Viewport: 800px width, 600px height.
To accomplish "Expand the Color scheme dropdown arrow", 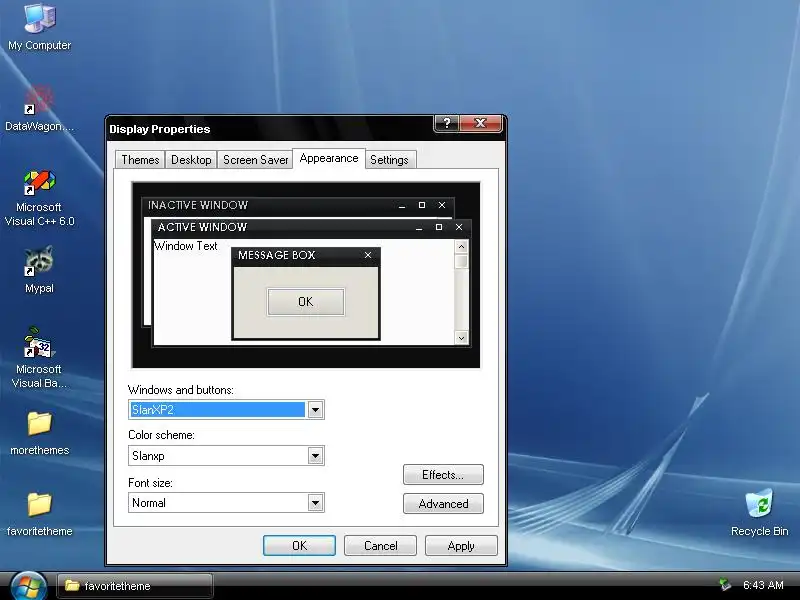I will 315,456.
